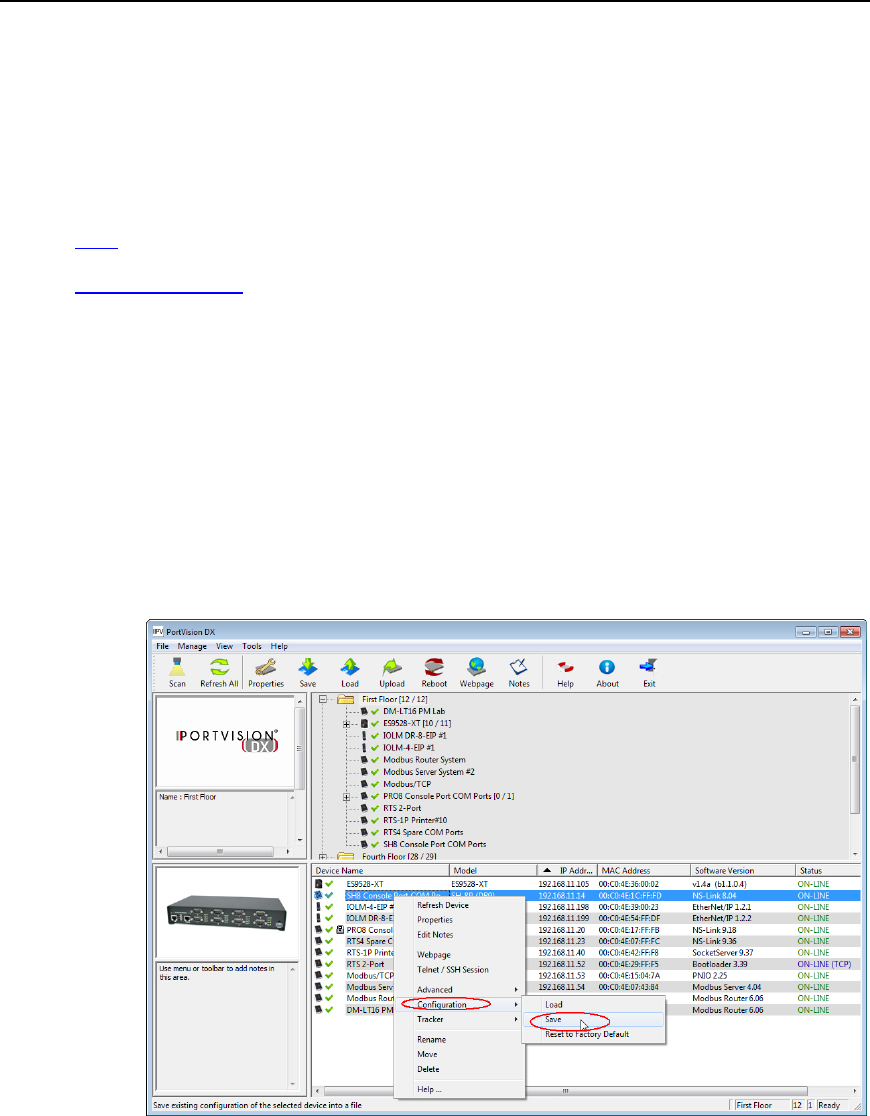Open the Tools menu
This screenshot has height=1116, width=870.
tap(251, 646)
